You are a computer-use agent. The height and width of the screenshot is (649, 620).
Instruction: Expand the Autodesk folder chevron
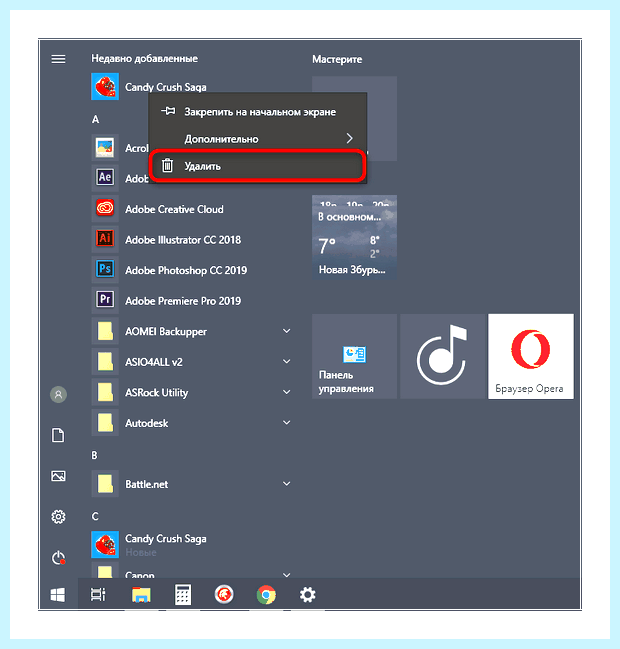286,423
